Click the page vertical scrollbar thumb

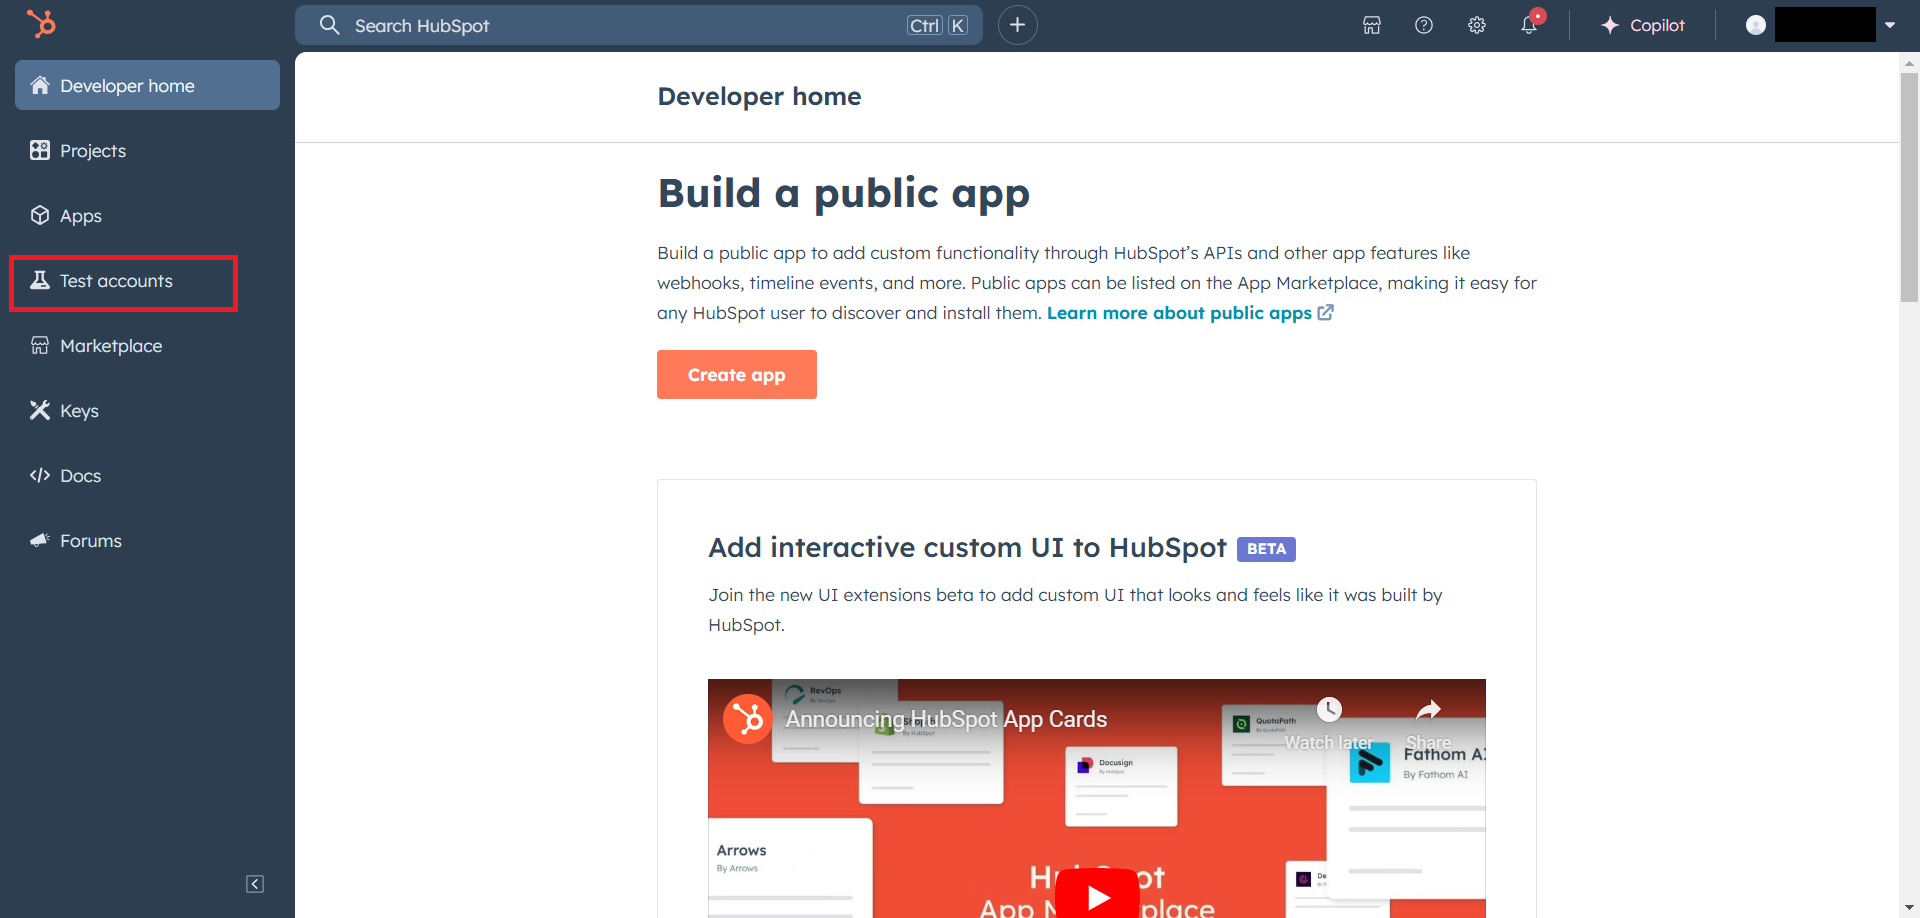click(x=1909, y=186)
